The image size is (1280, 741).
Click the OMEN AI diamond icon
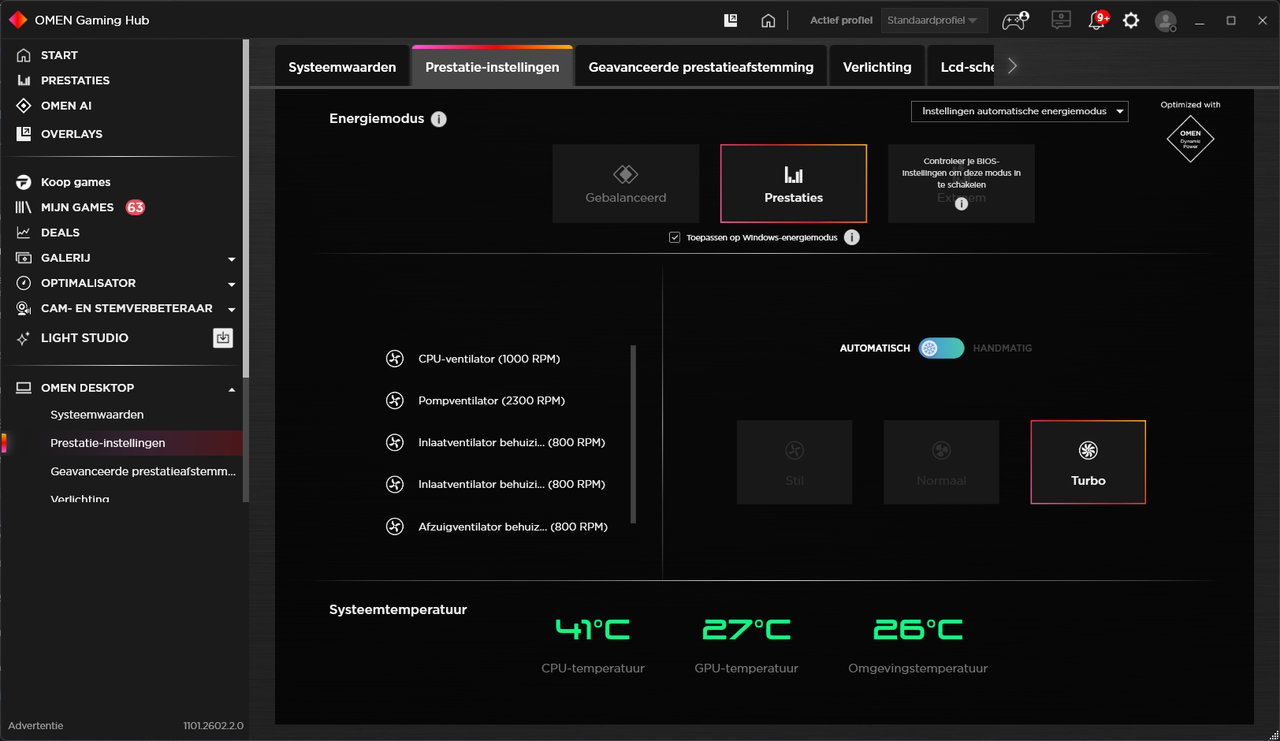[x=24, y=106]
